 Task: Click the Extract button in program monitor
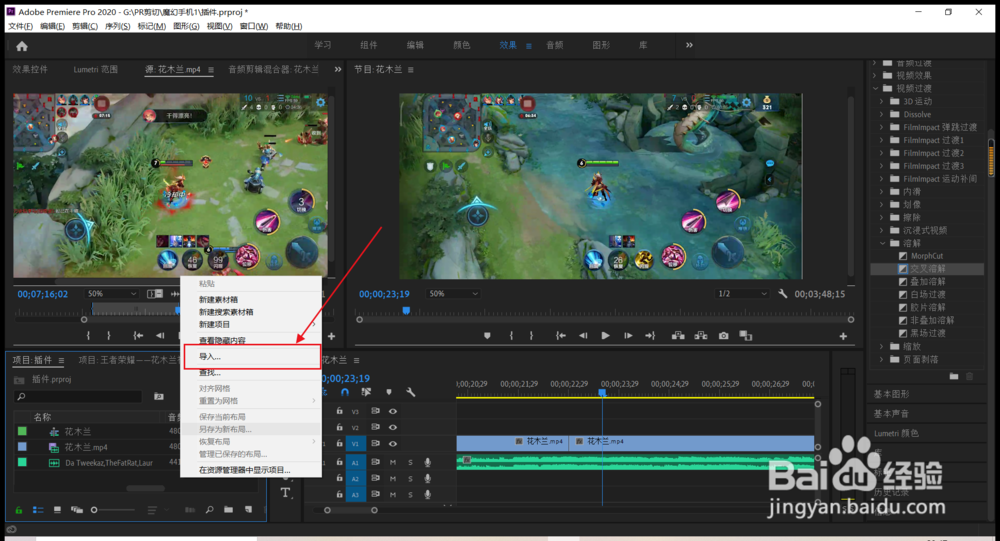701,336
